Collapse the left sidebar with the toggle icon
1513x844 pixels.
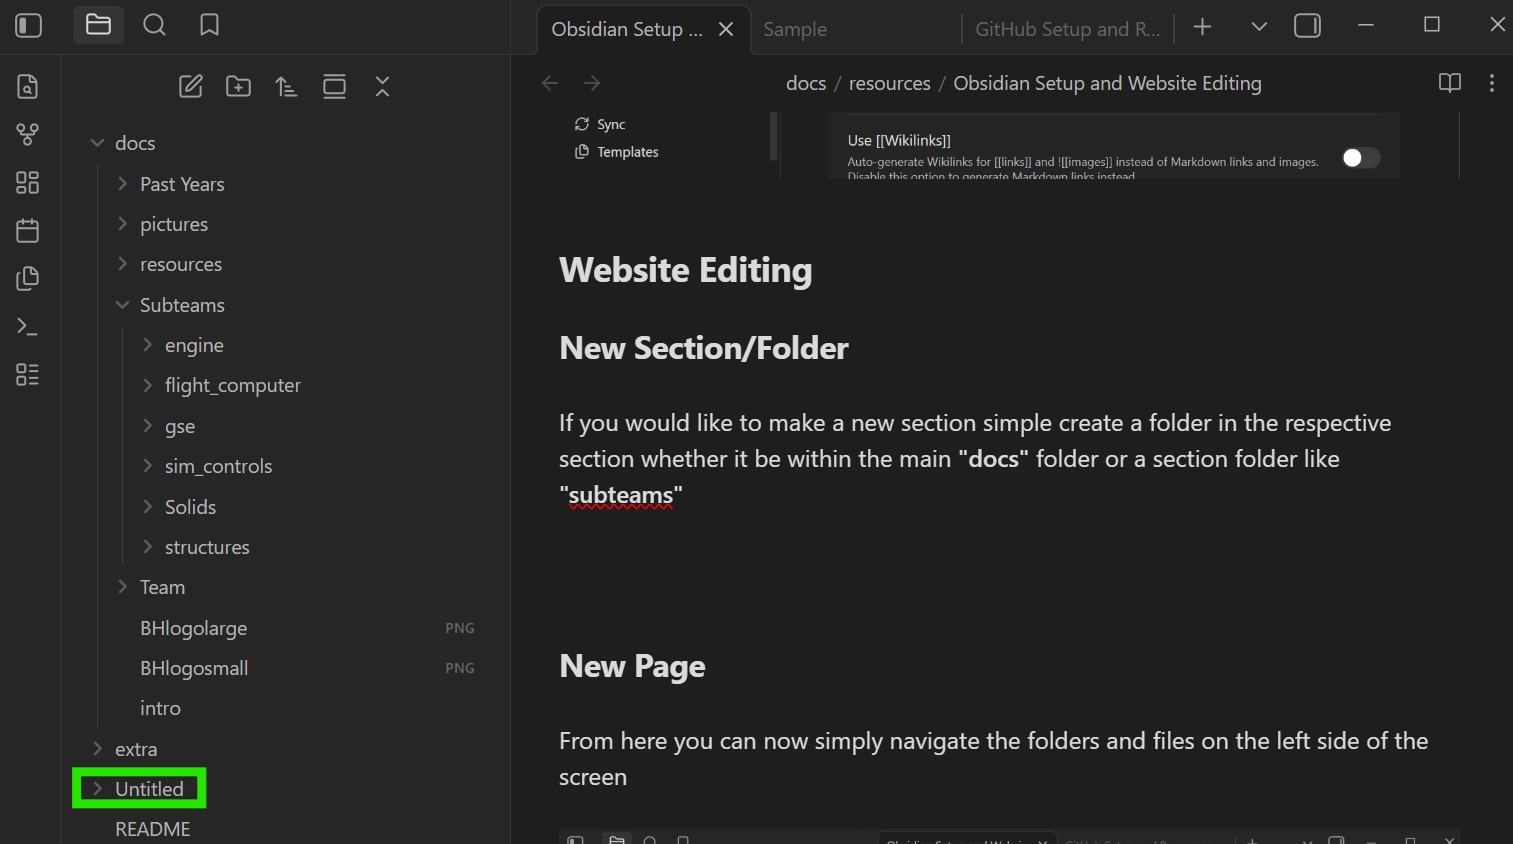point(29,25)
